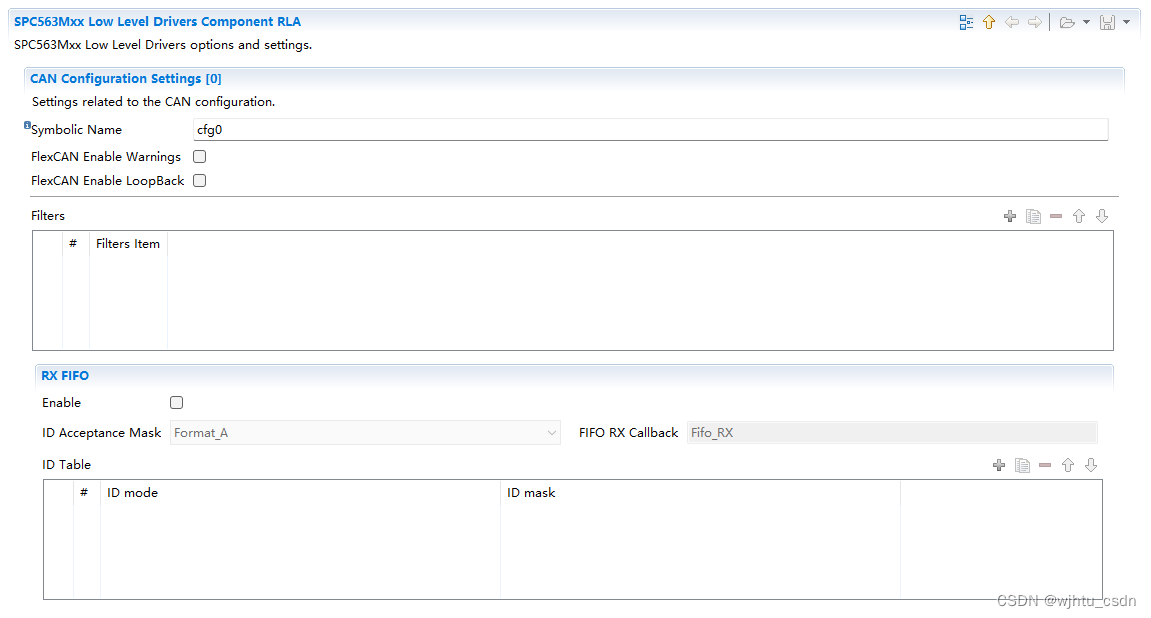
Task: Add a new row to ID Table
Action: [999, 465]
